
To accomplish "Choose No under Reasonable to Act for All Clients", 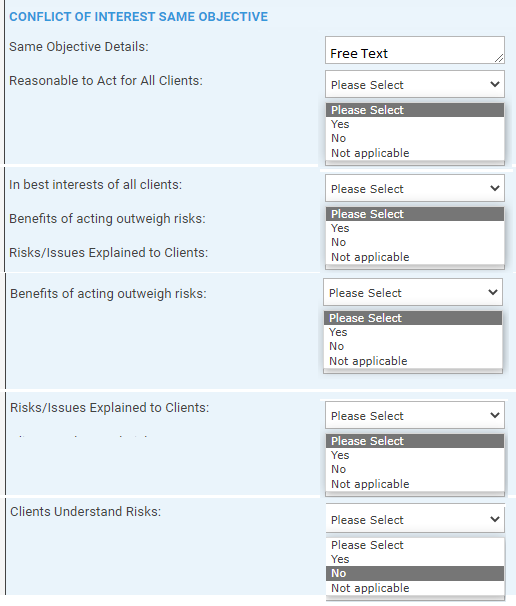I will coord(415,138).
